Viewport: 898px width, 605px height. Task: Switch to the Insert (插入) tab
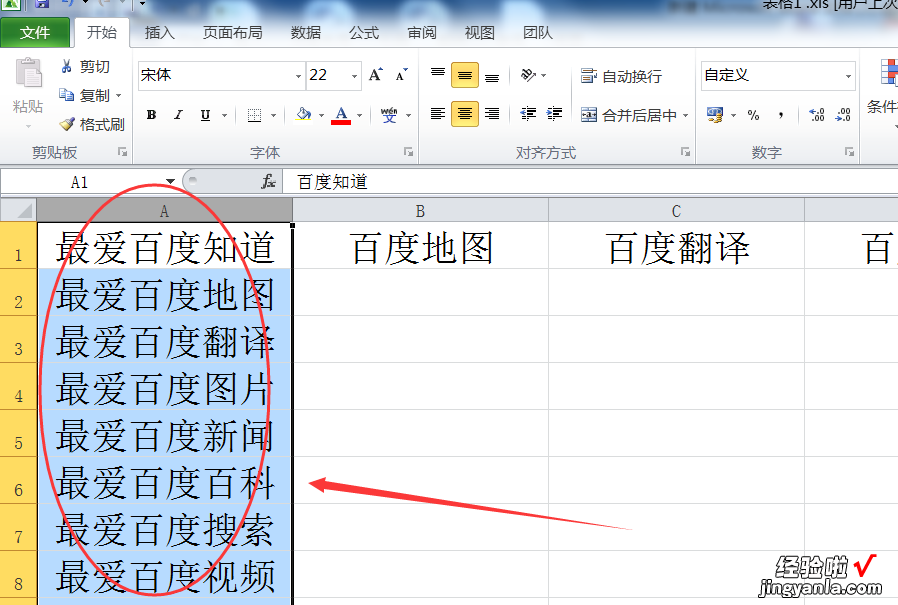tap(159, 33)
